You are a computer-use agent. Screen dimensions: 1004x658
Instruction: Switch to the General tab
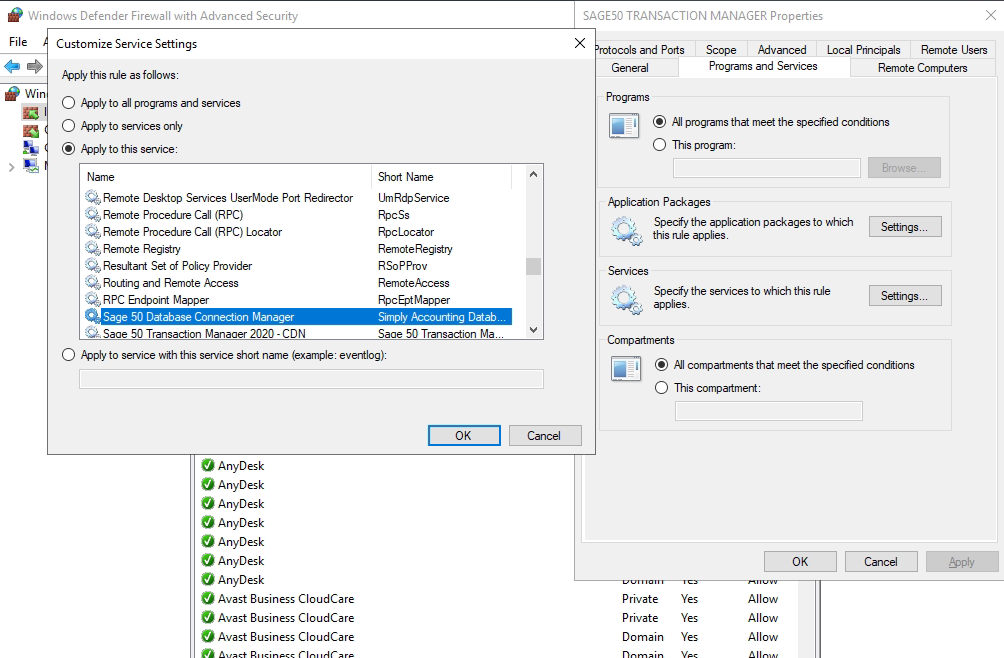click(x=630, y=68)
